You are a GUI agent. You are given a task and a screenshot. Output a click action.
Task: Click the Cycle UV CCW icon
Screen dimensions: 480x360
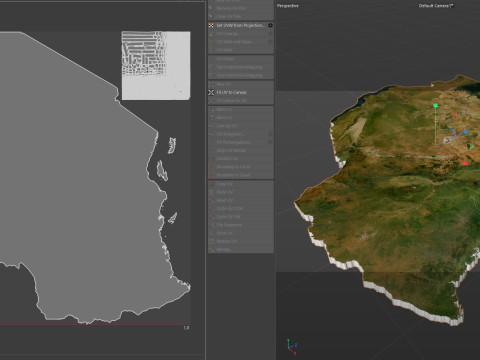(x=211, y=208)
